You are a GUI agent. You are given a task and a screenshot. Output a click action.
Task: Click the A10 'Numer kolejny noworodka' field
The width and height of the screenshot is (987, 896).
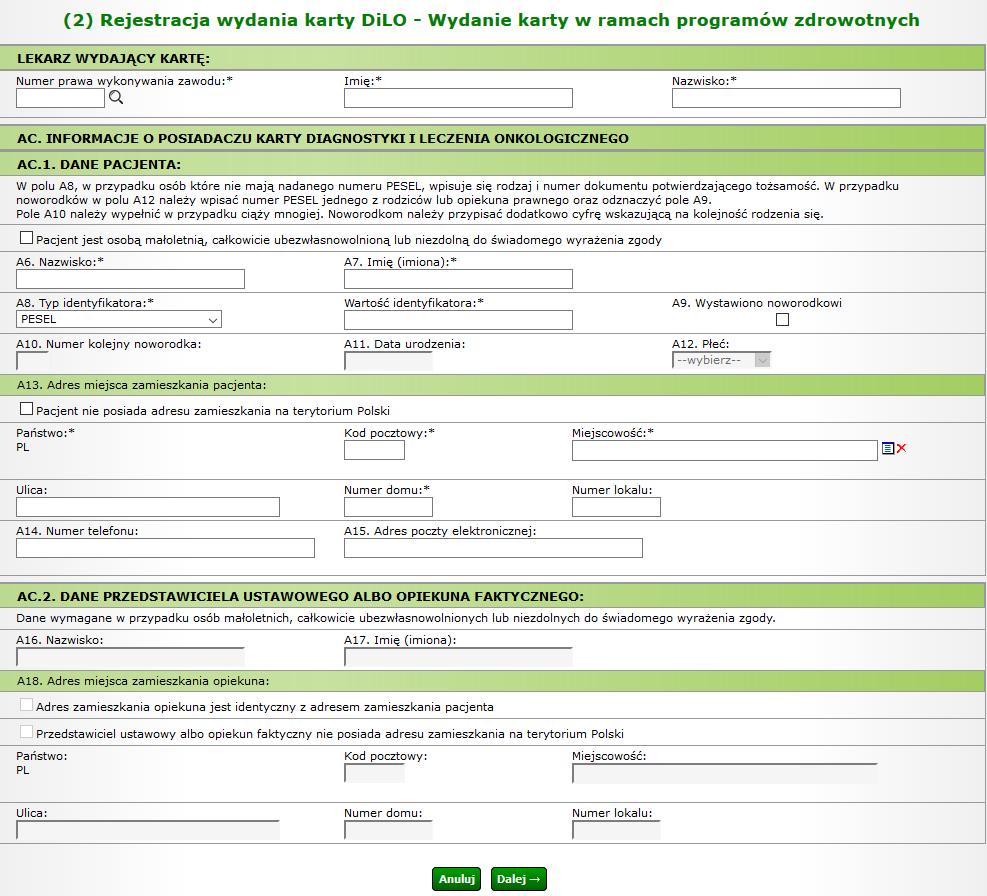pos(32,361)
